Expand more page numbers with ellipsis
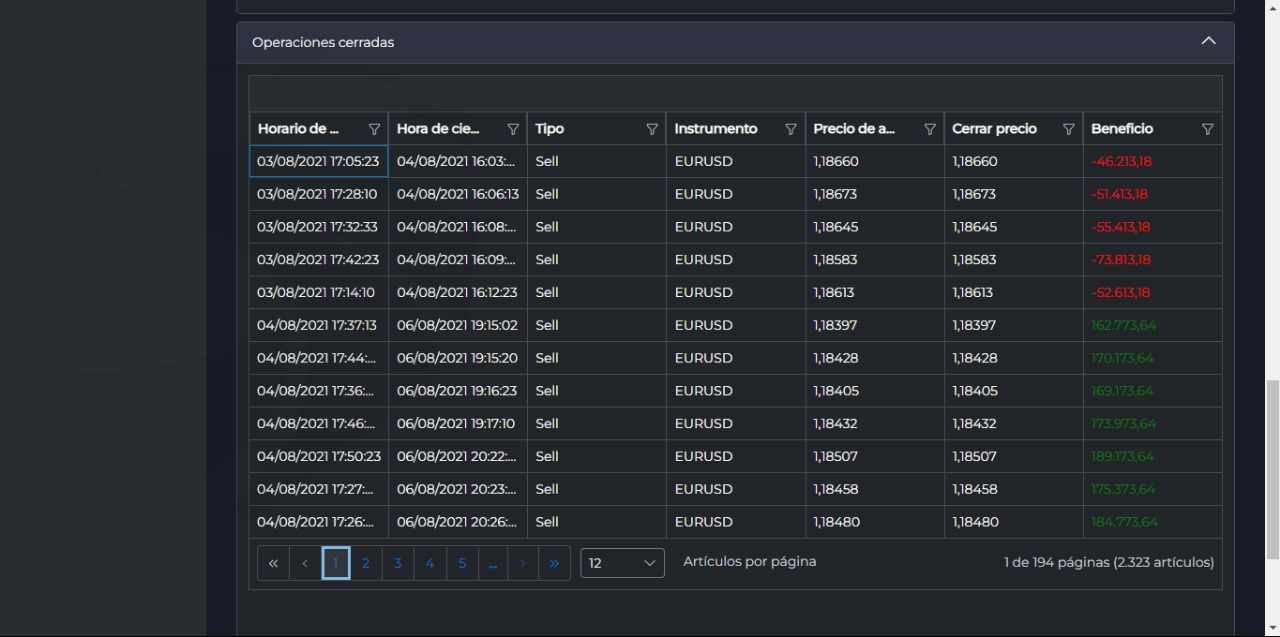This screenshot has height=637, width=1280. point(492,563)
